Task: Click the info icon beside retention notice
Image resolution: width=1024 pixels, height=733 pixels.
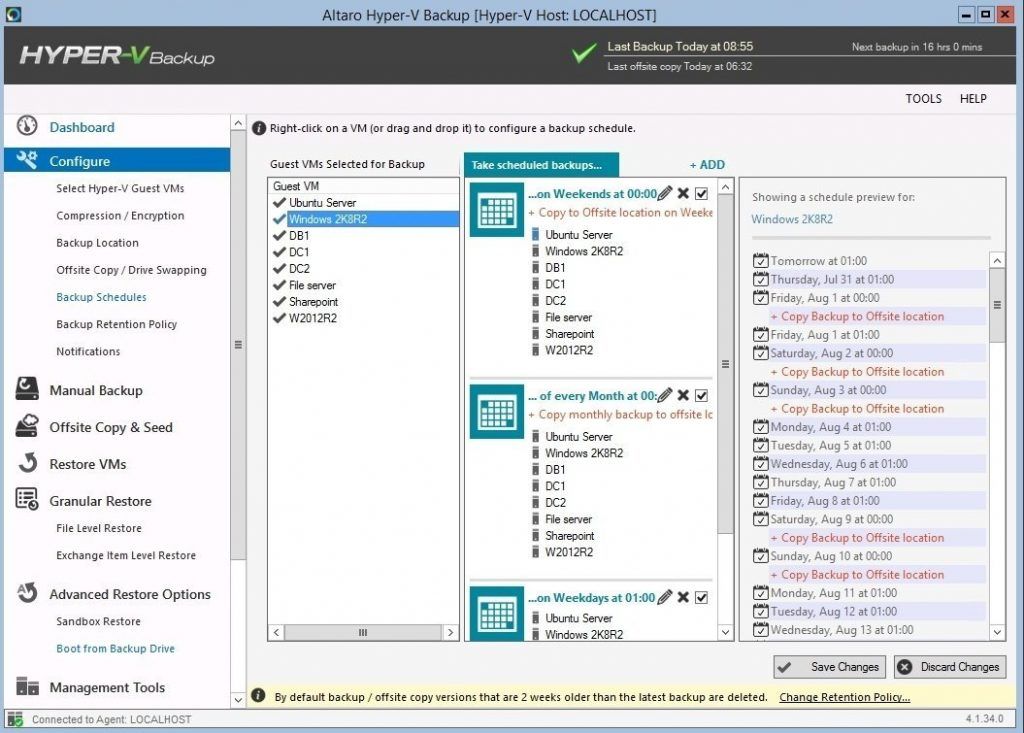Action: point(259,696)
